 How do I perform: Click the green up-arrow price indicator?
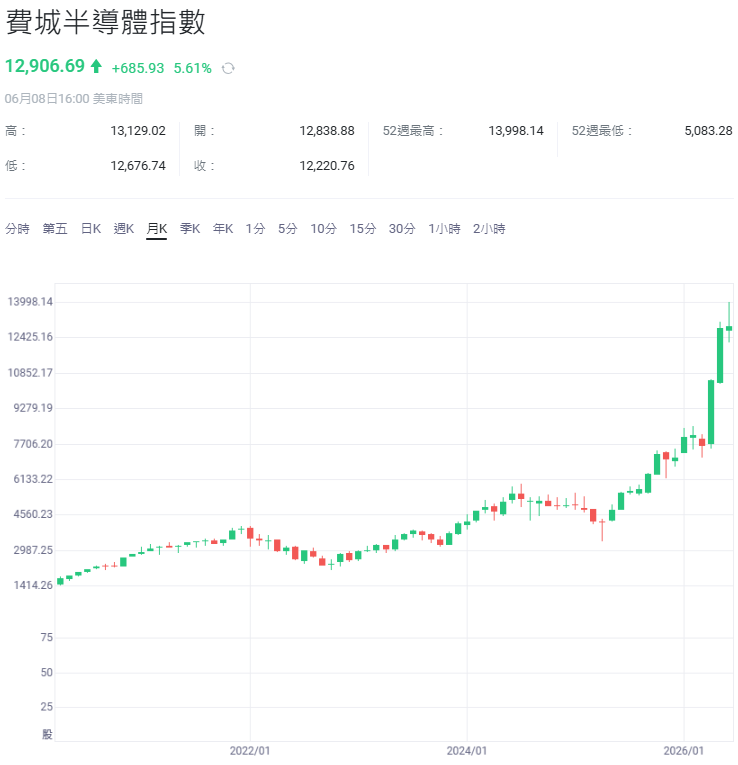(96, 66)
